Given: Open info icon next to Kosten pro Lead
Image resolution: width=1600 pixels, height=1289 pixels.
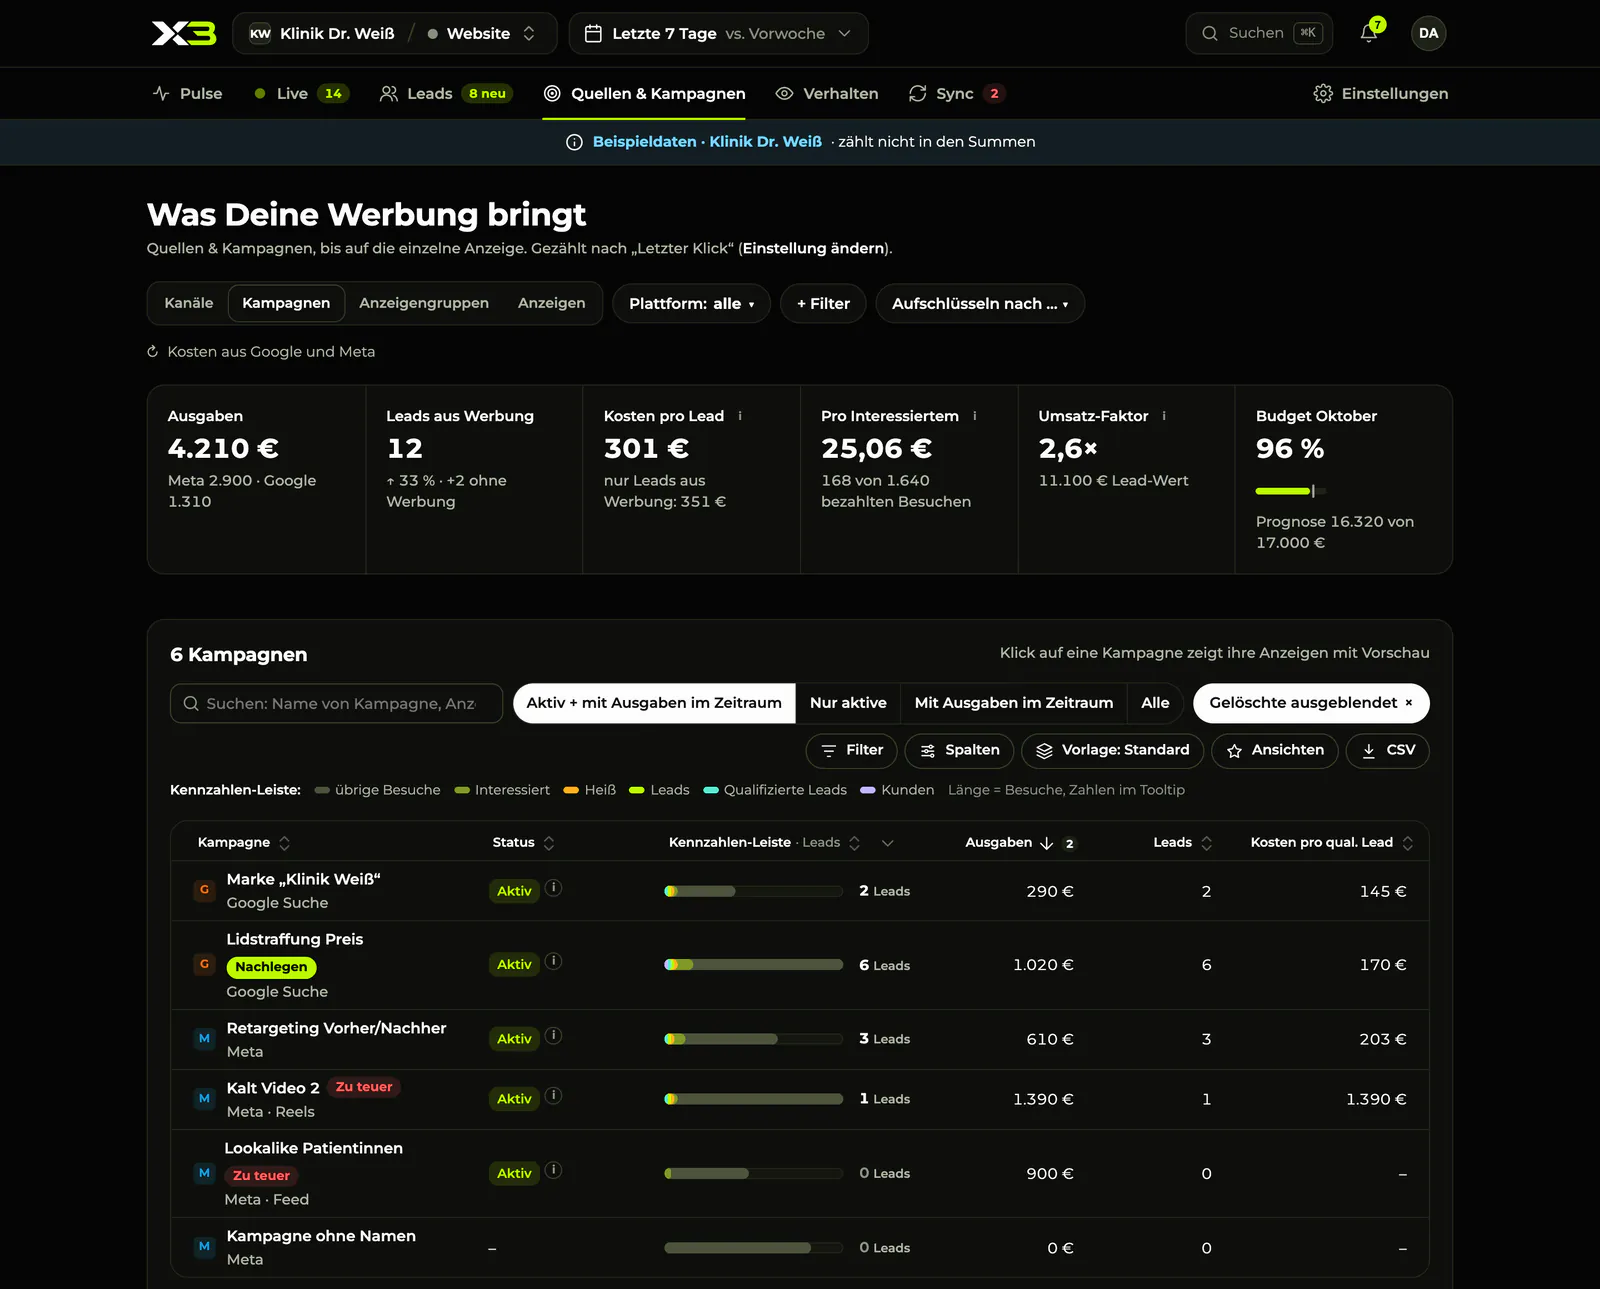Looking at the screenshot, I should click(740, 416).
